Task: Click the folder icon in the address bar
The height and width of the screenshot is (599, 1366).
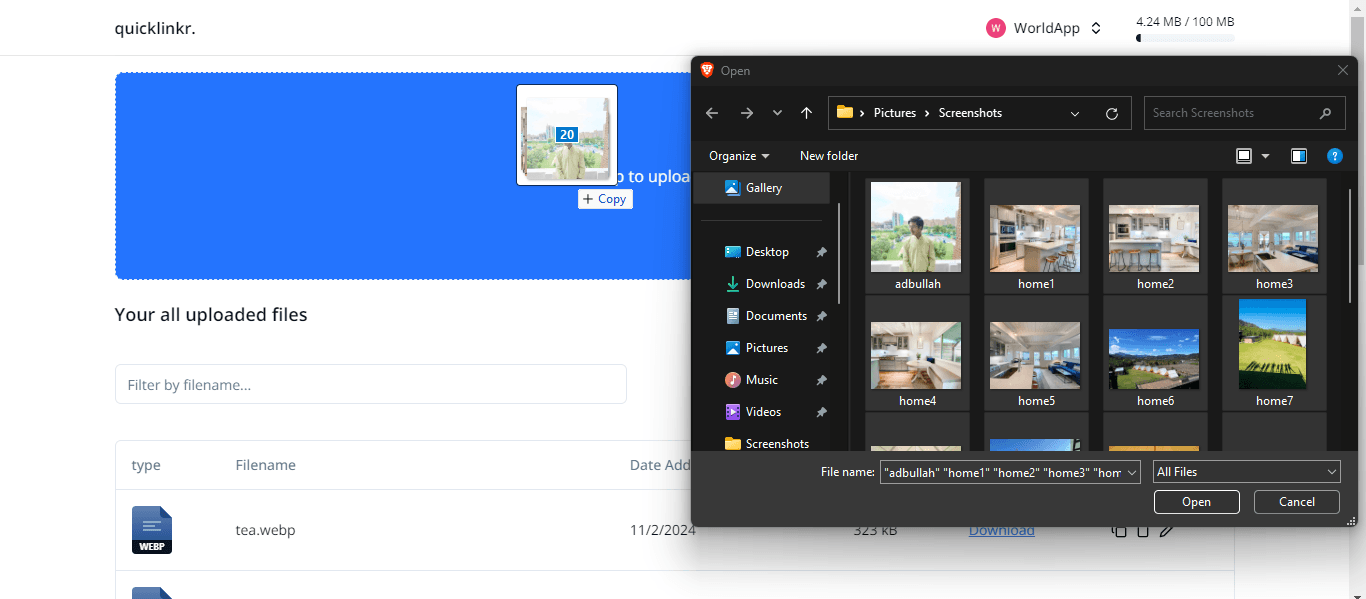Action: pyautogui.click(x=845, y=112)
